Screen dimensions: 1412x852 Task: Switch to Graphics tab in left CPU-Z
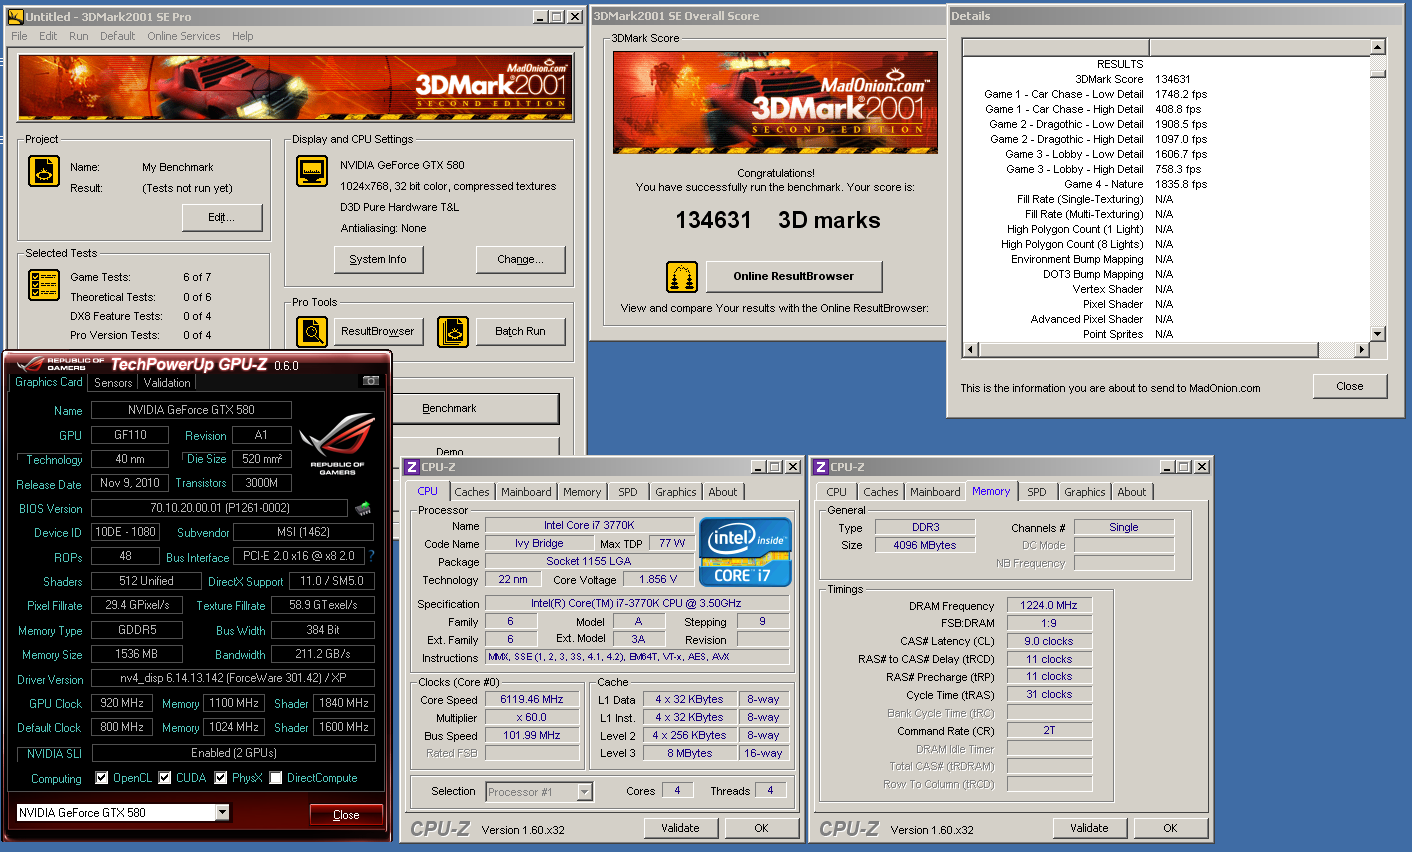tap(676, 492)
